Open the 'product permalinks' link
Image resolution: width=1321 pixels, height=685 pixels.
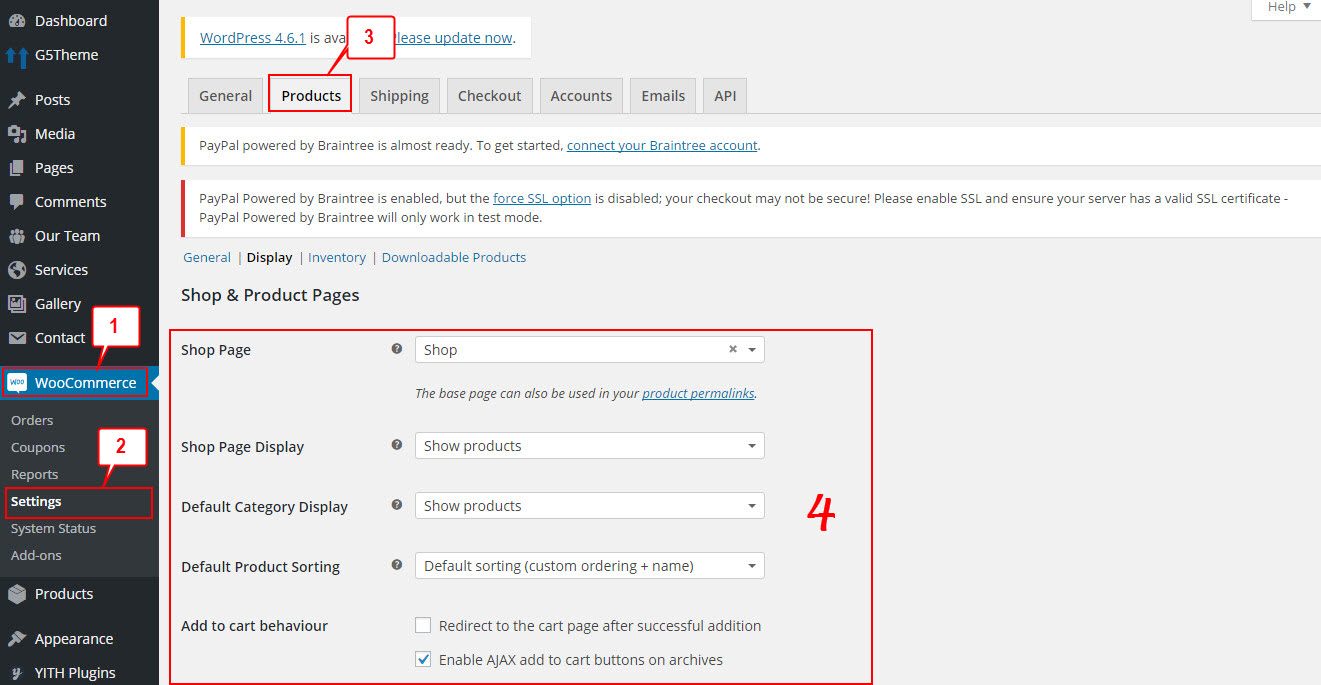click(x=698, y=393)
